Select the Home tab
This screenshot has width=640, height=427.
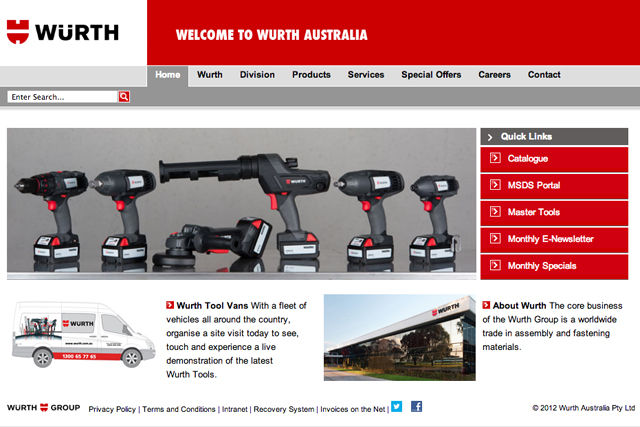[x=168, y=75]
